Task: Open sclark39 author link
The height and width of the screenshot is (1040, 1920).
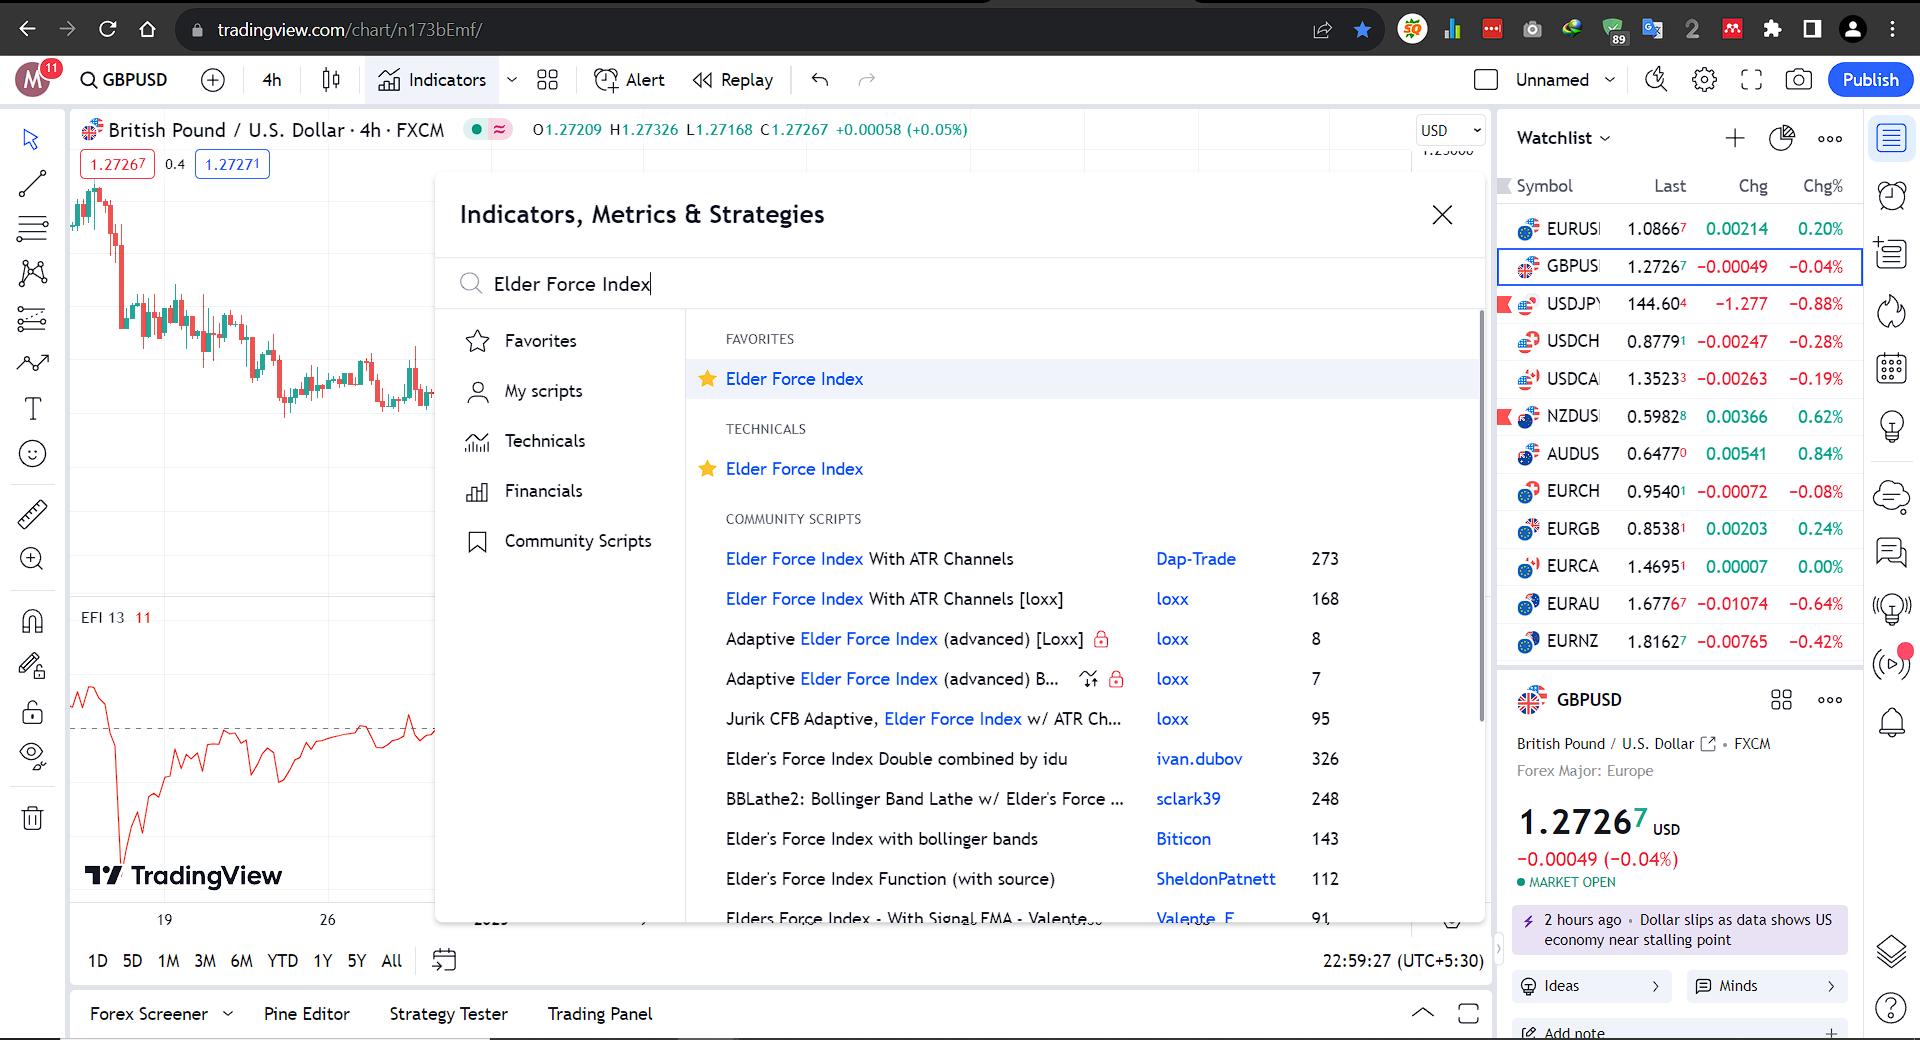Action: 1188,799
